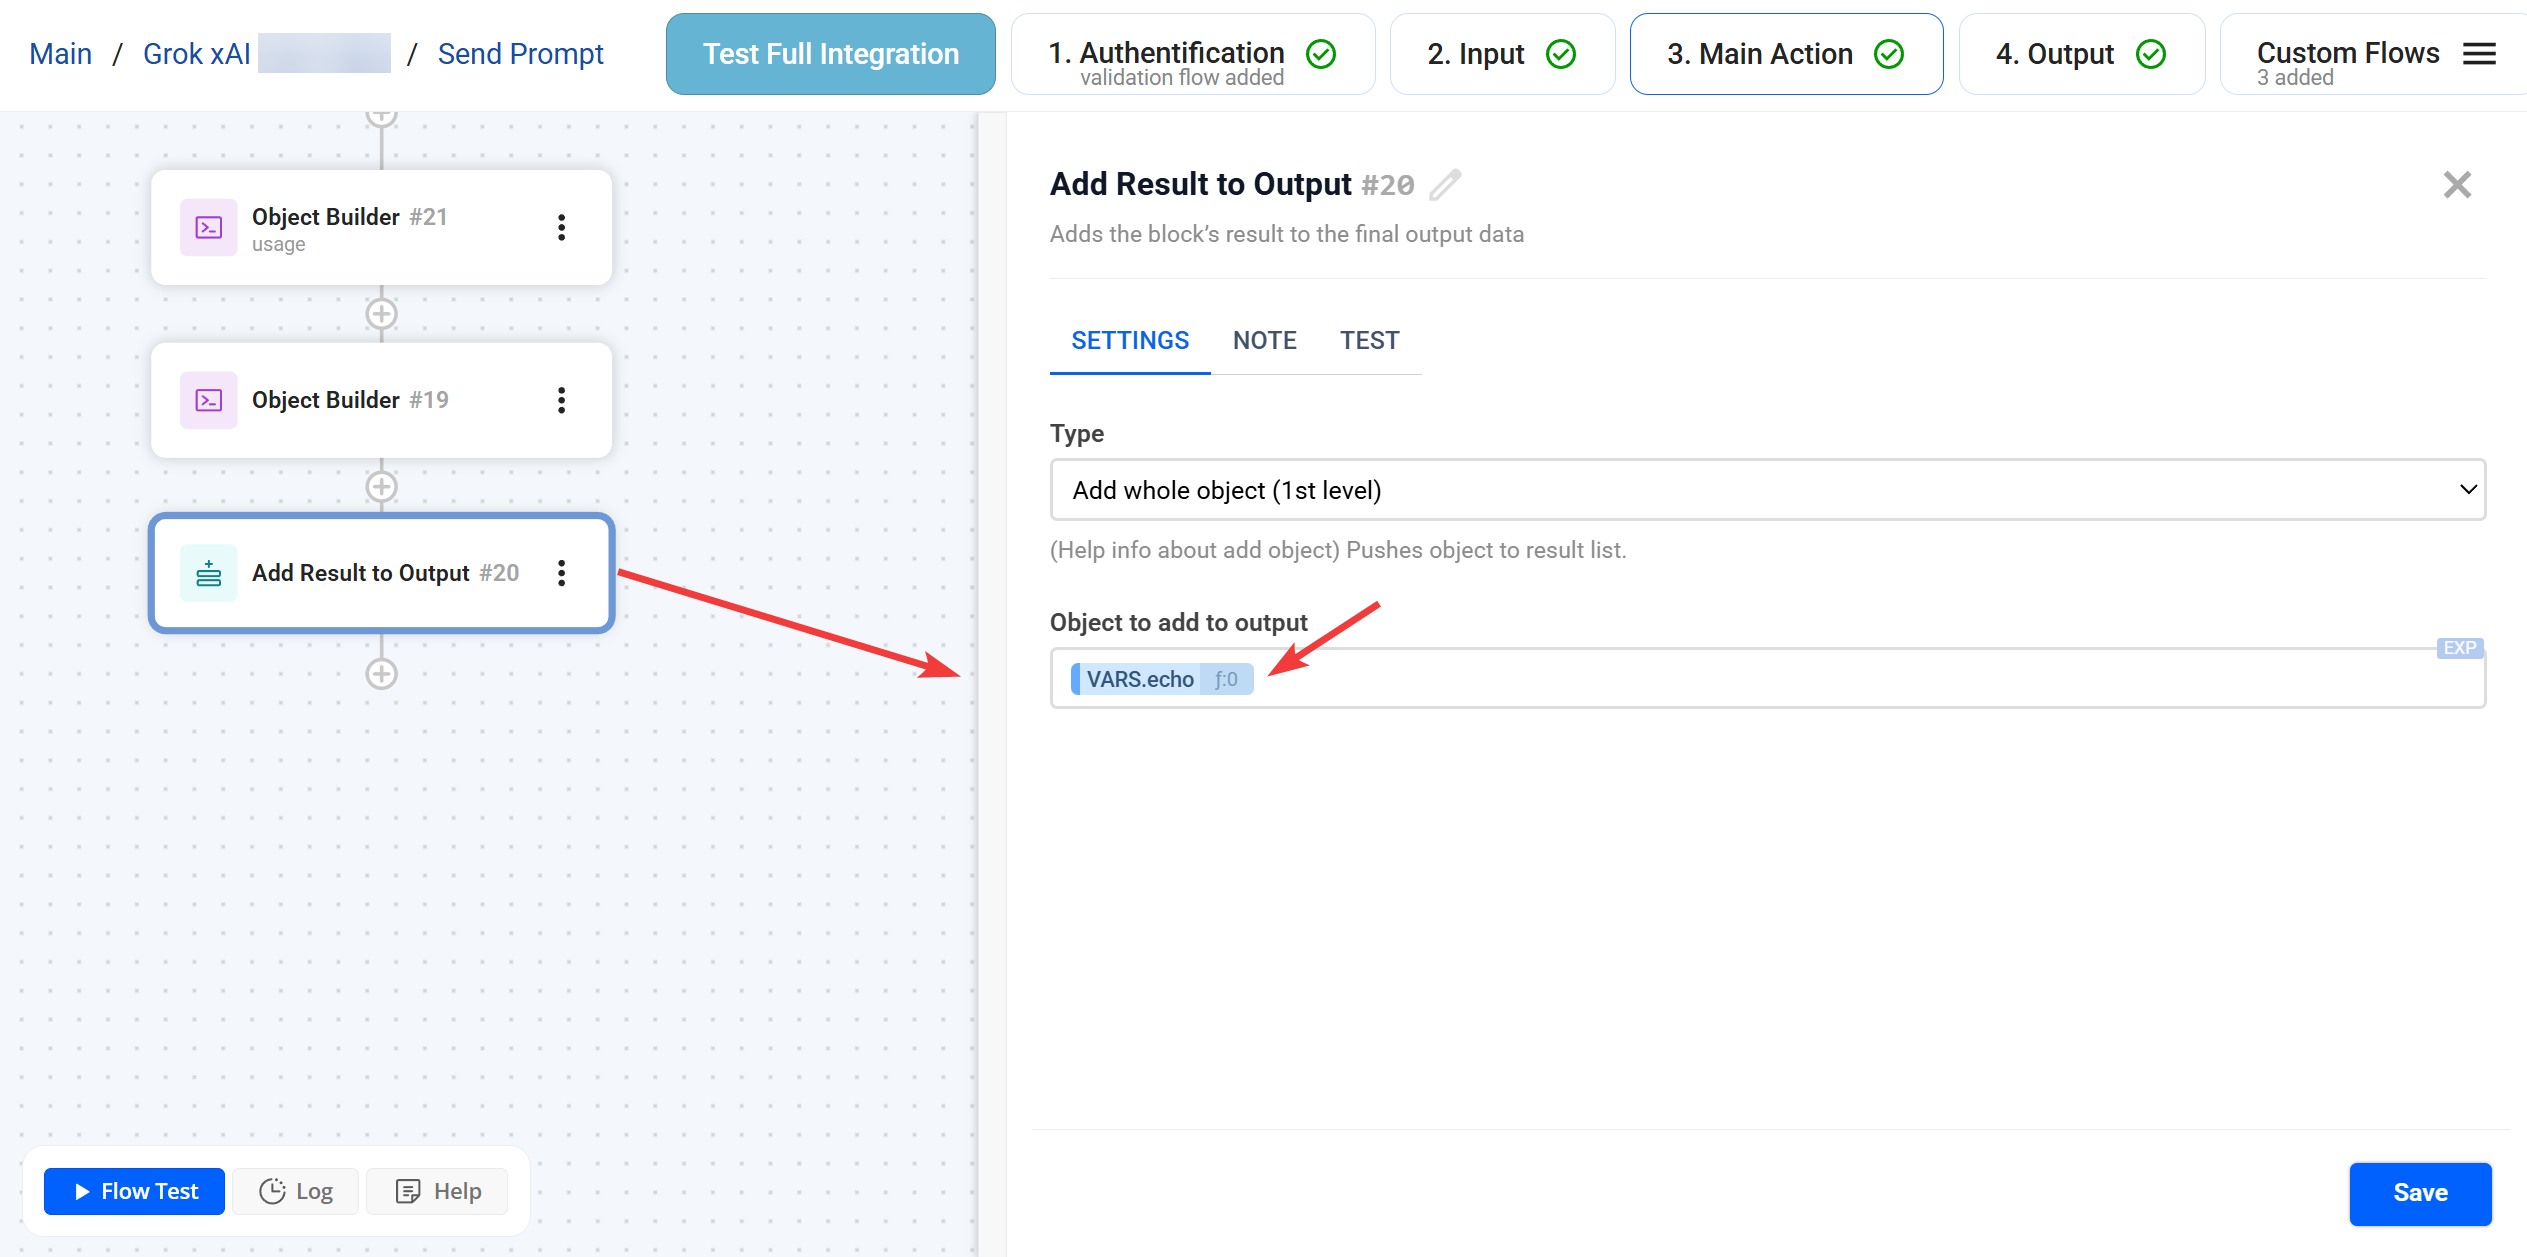
Task: Click the Save button
Action: 2420,1193
